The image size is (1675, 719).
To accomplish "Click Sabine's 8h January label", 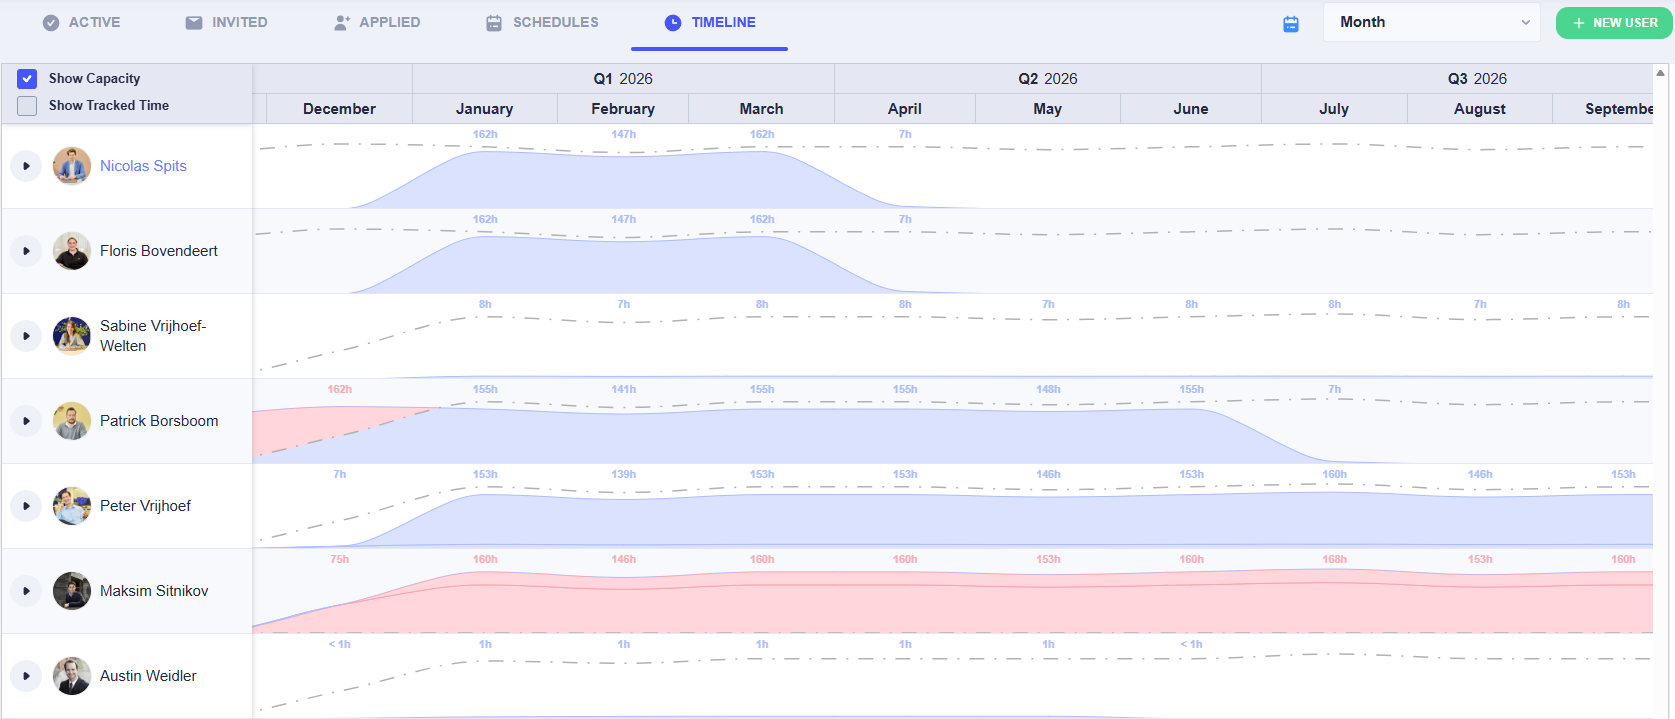I will (485, 304).
